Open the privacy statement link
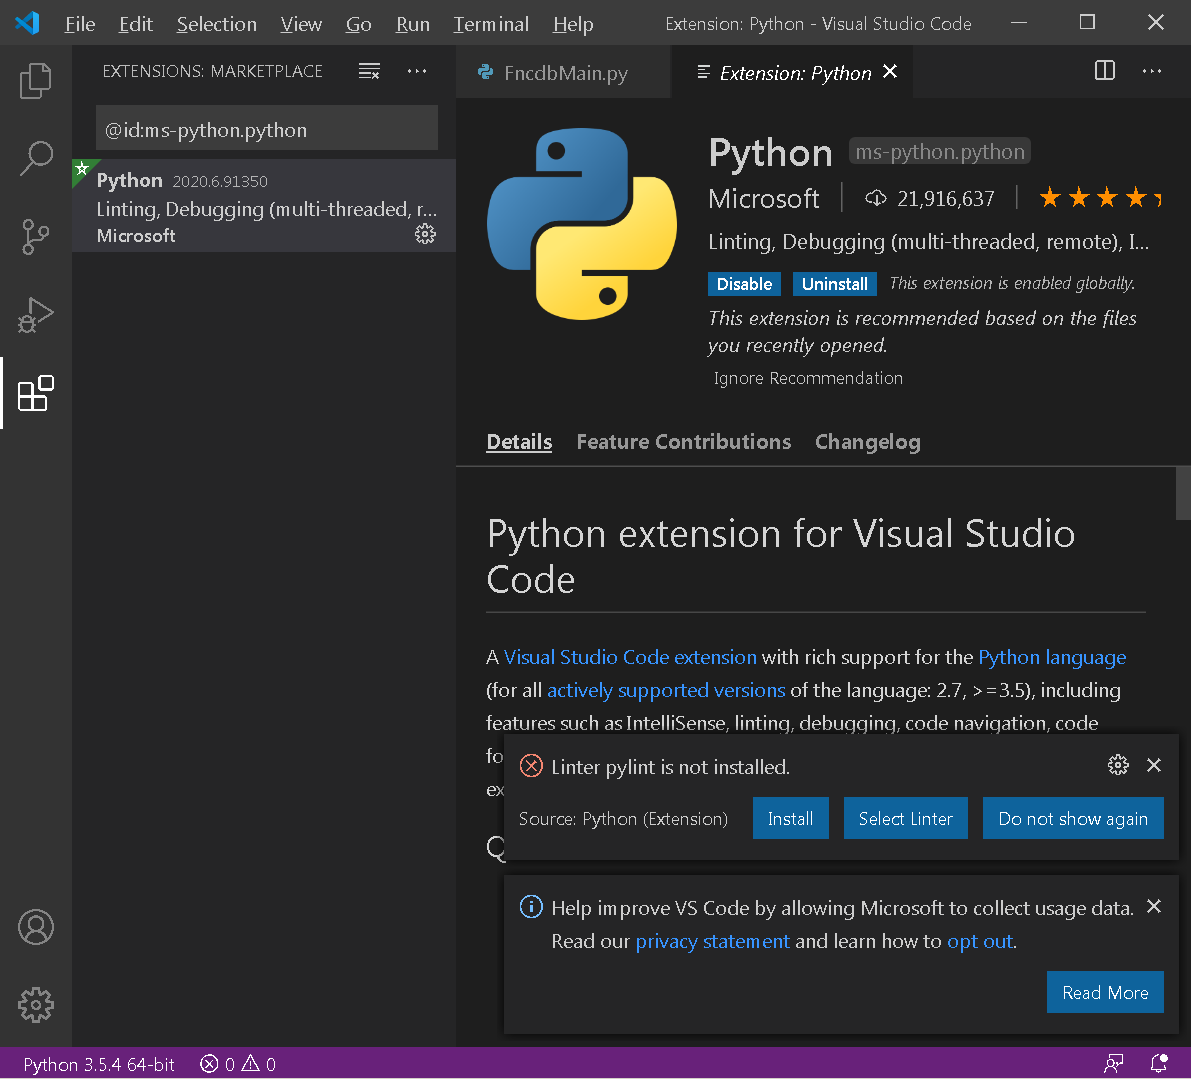Screen dimensions: 1191x1080 tap(712, 942)
